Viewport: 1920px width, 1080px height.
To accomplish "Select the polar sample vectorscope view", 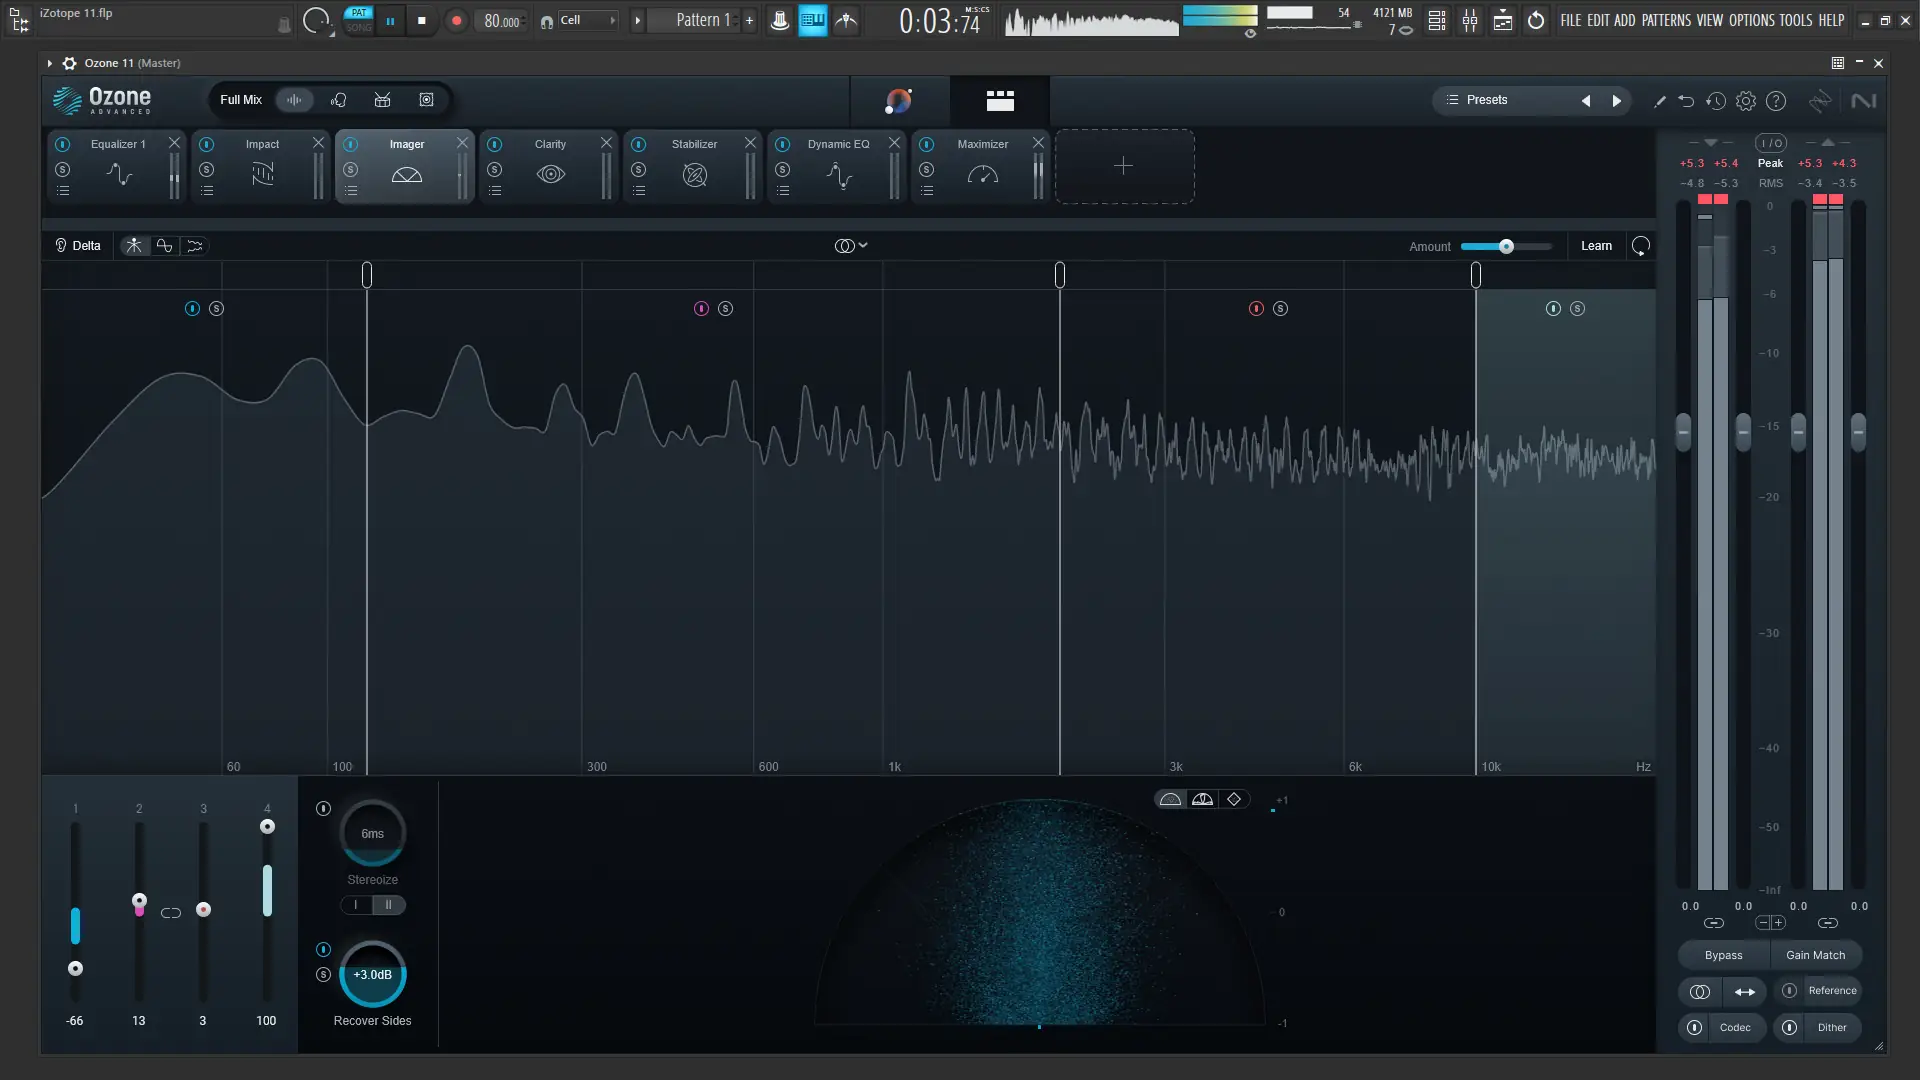I will click(x=1170, y=799).
